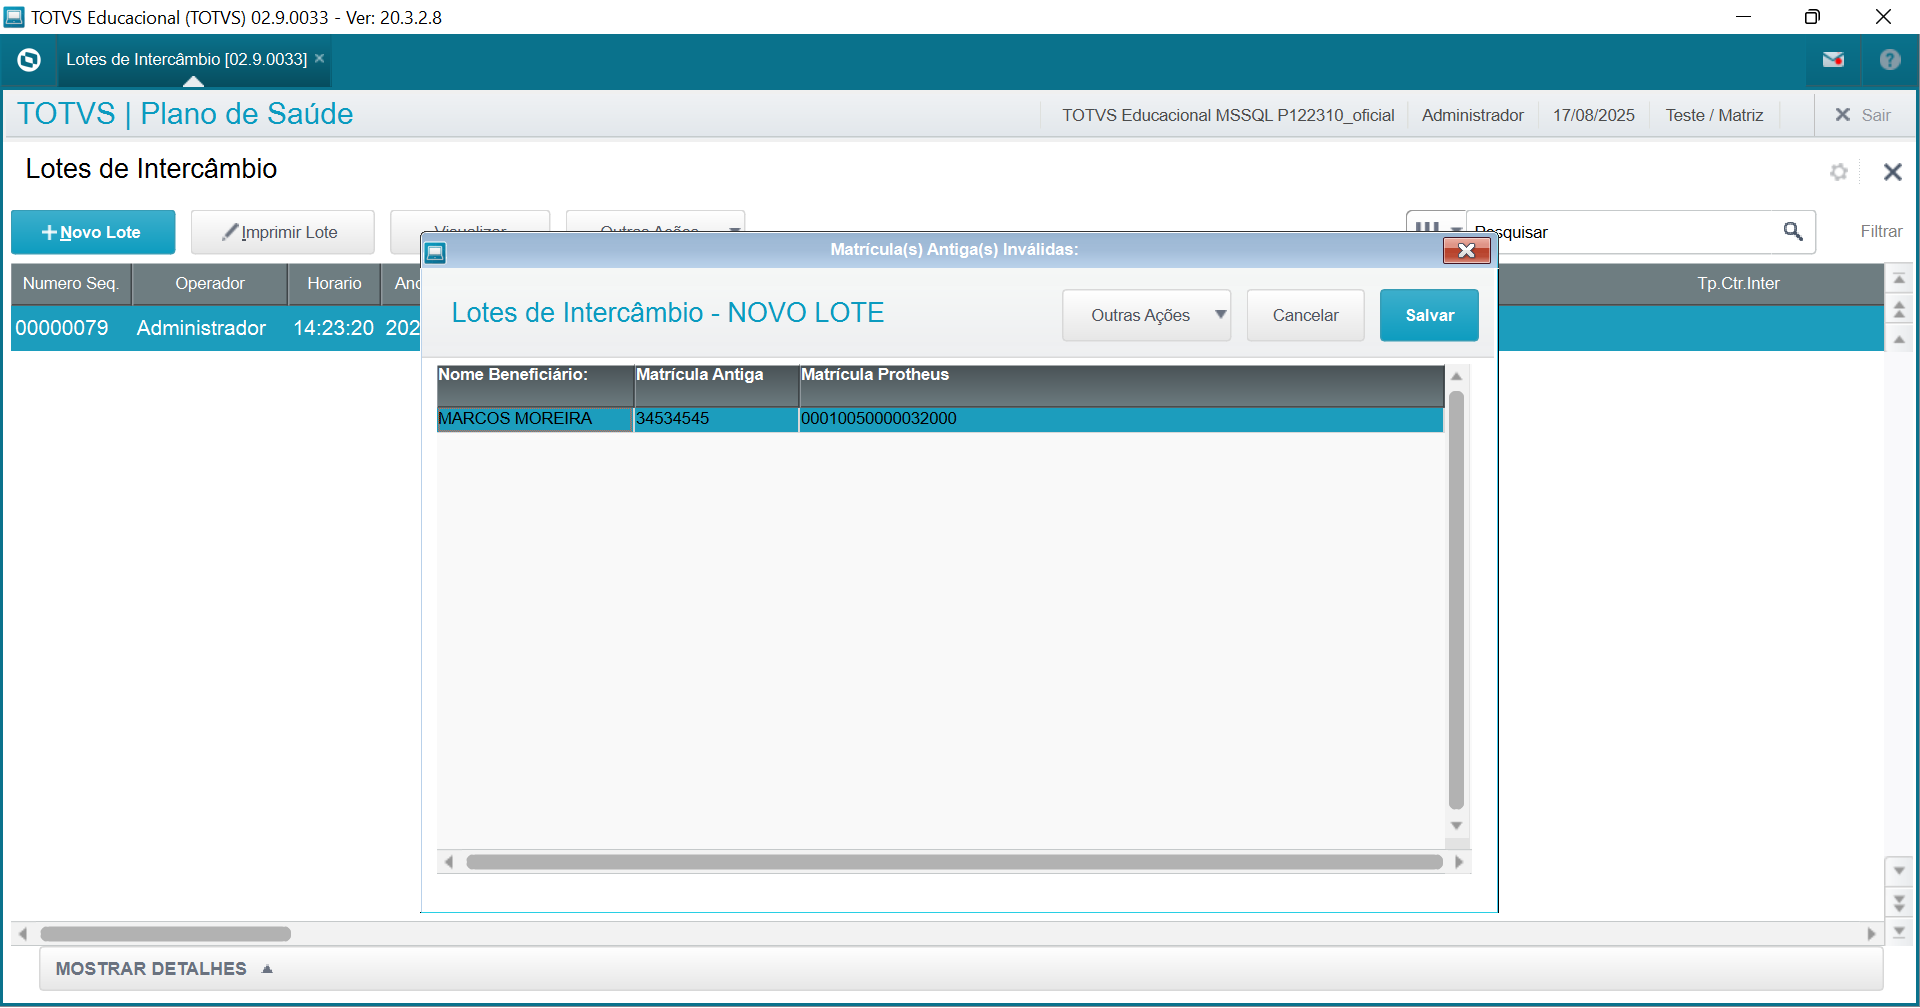Expand the dialog Outras Ações dropdown
Viewport: 1920px width, 1008px height.
1146,315
